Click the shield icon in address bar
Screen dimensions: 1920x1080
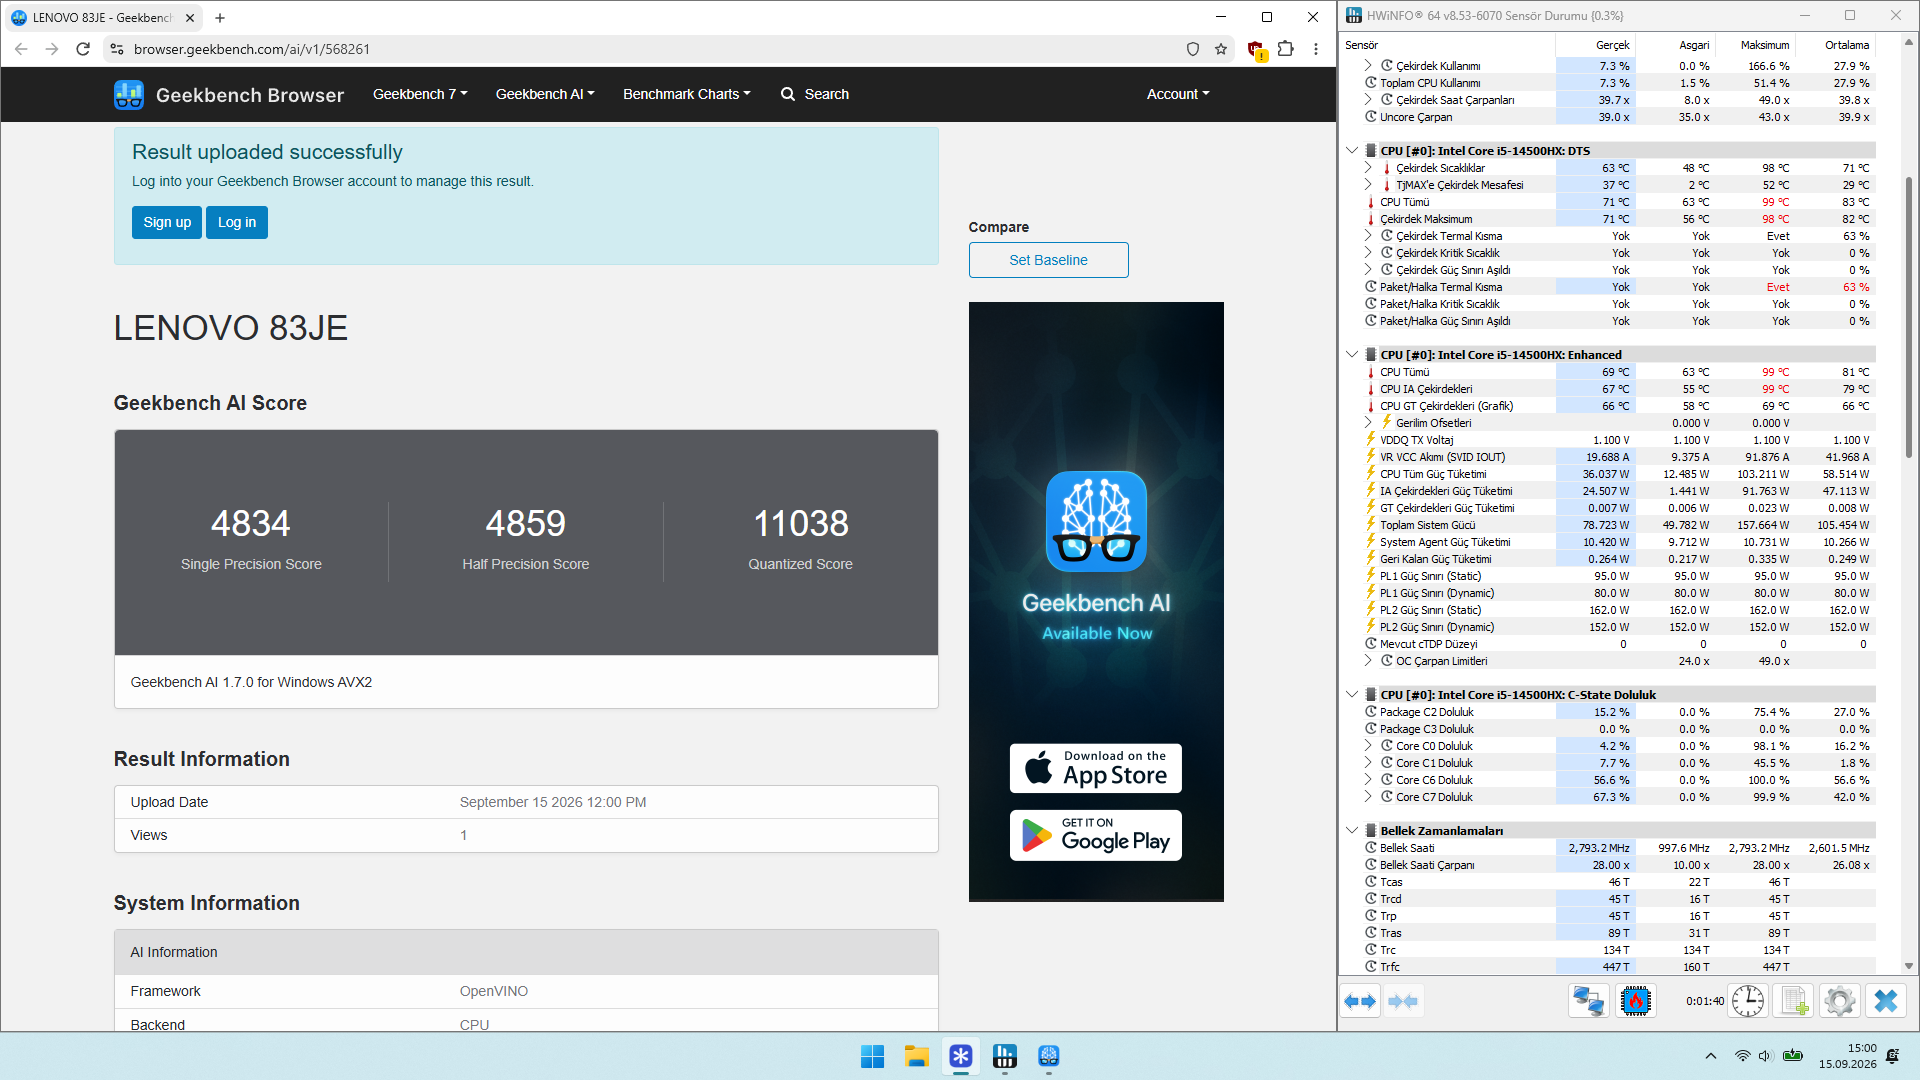coord(1193,49)
